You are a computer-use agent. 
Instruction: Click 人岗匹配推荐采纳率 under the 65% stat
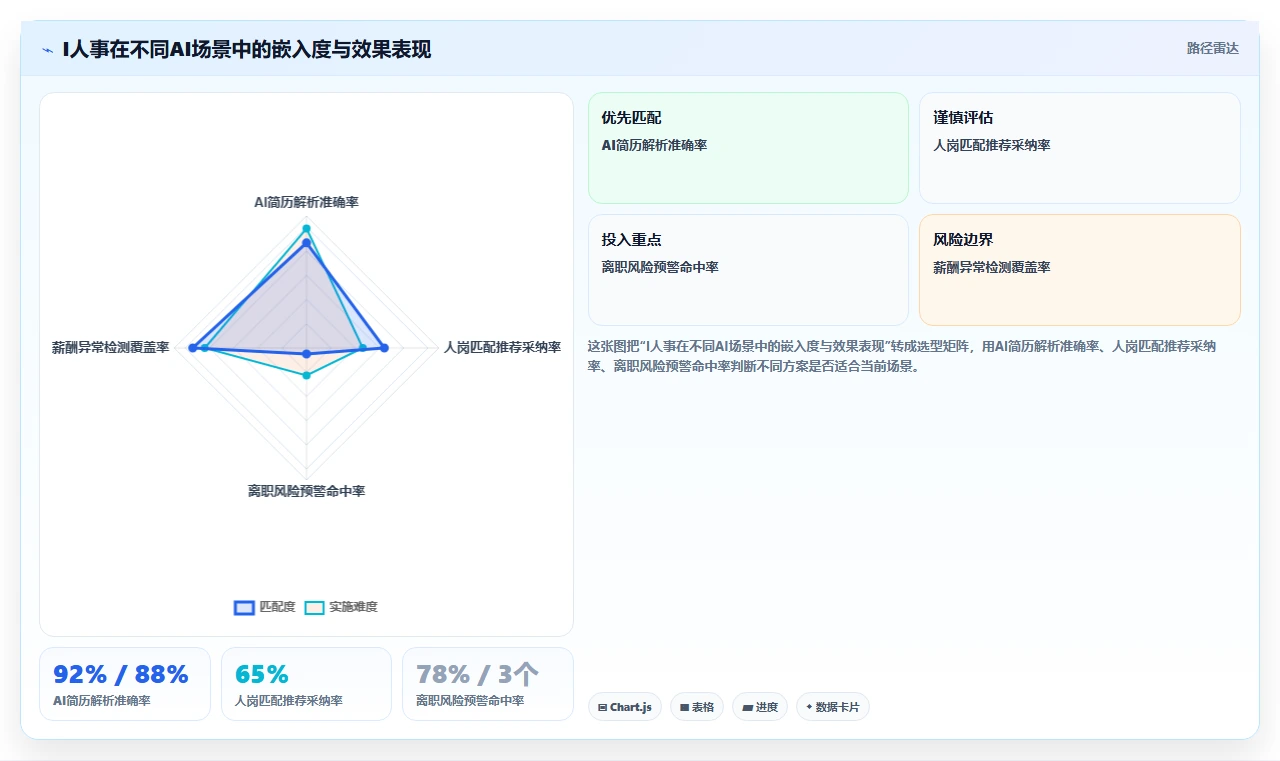click(289, 701)
